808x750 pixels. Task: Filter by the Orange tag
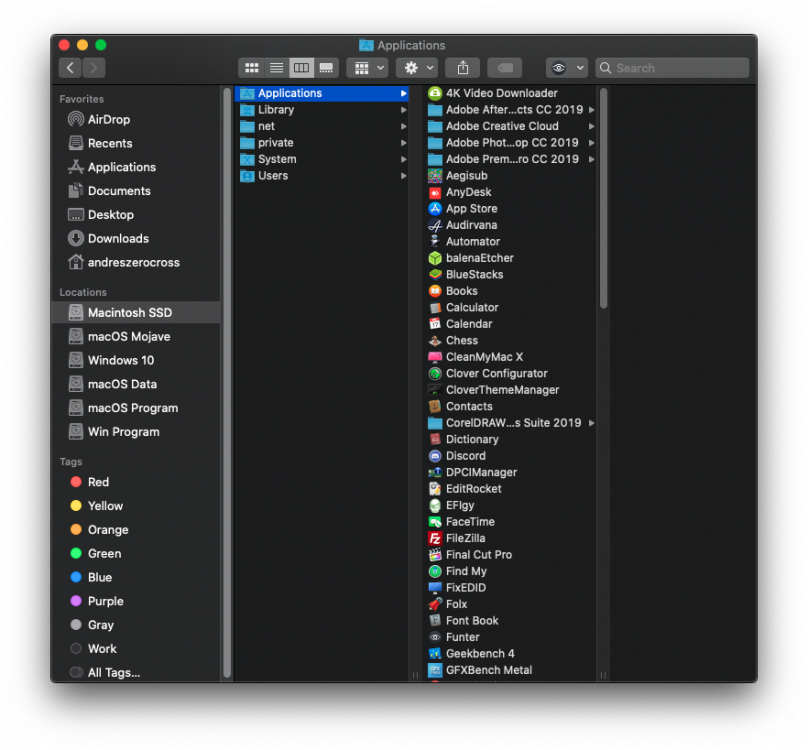point(137,530)
